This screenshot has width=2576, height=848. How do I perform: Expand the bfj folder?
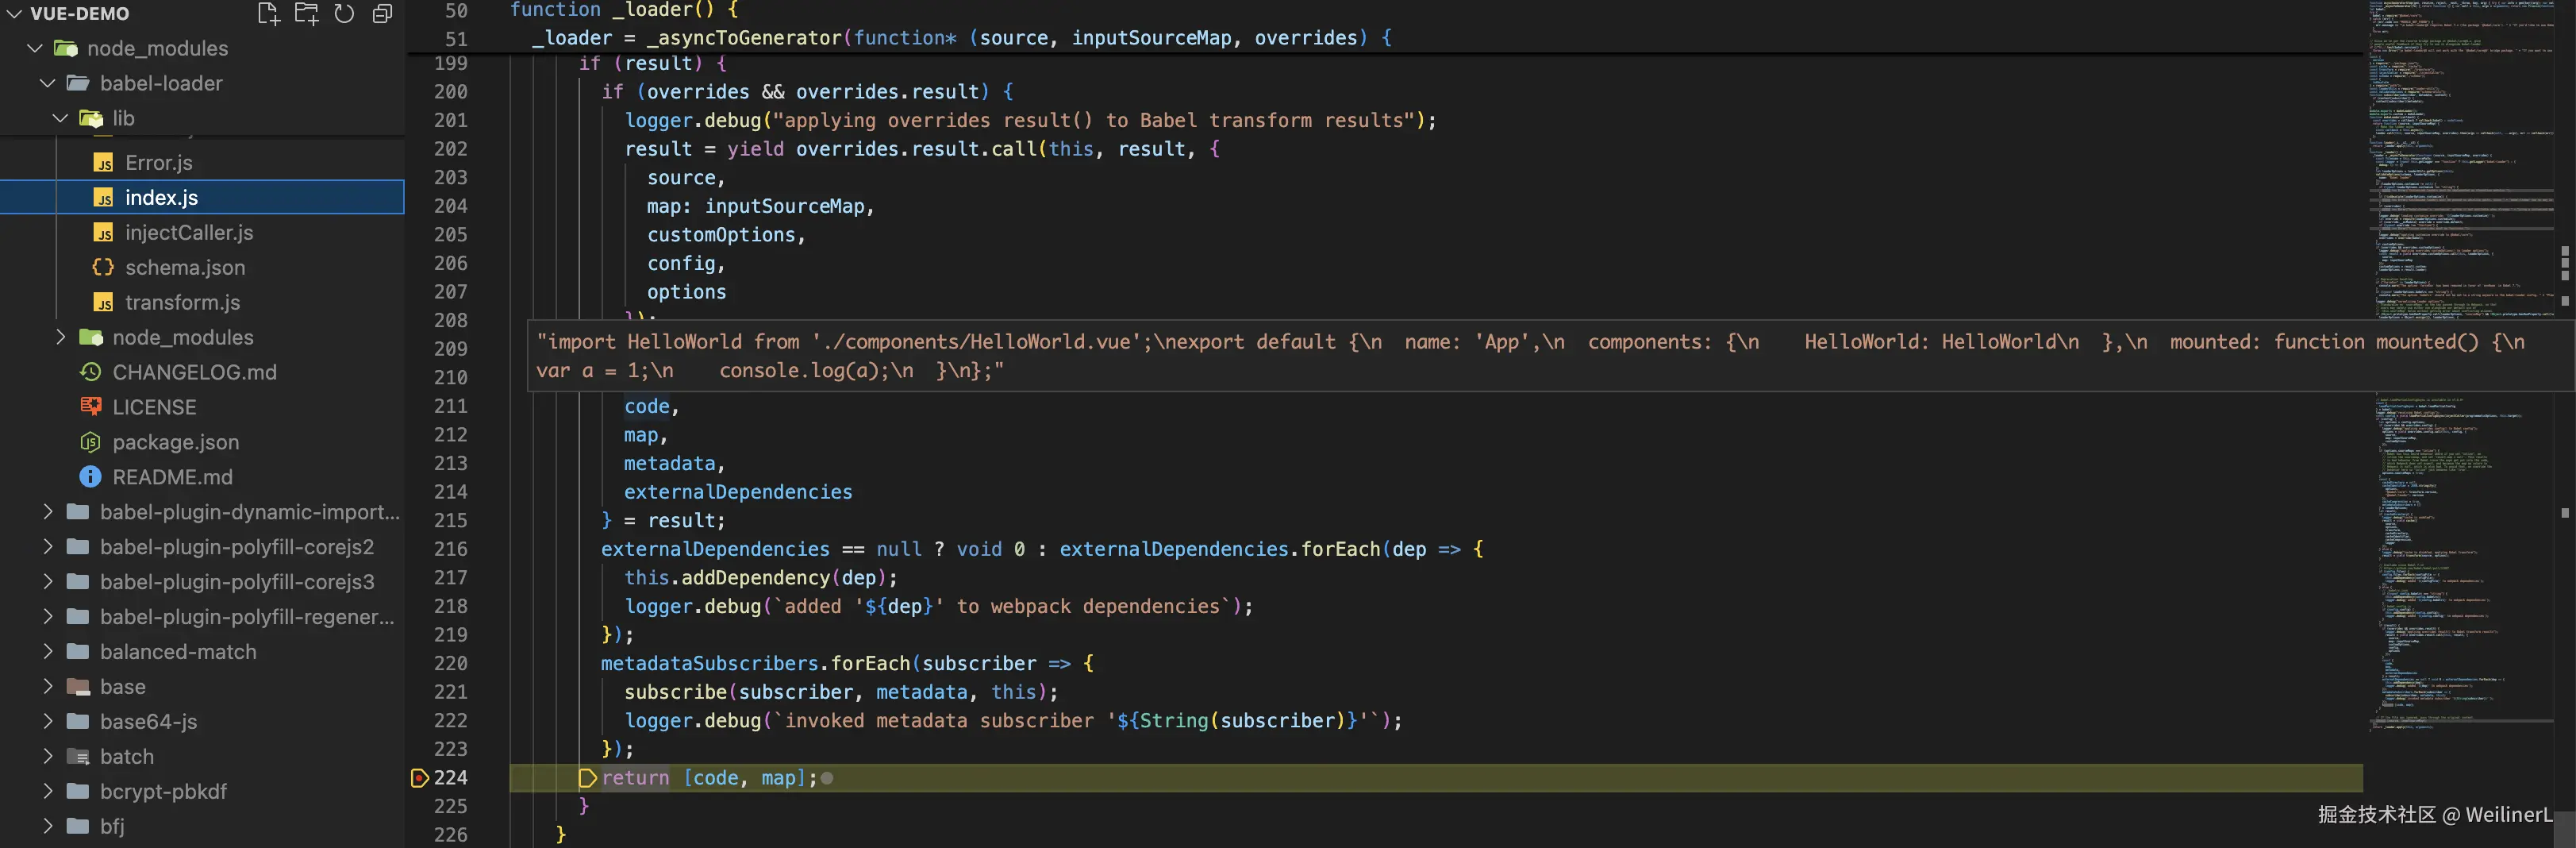click(48, 827)
